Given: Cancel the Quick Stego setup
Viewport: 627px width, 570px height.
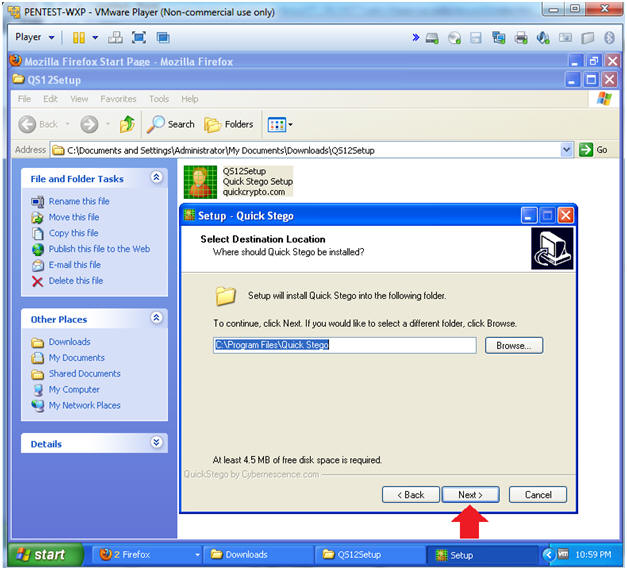Looking at the screenshot, I should click(538, 494).
